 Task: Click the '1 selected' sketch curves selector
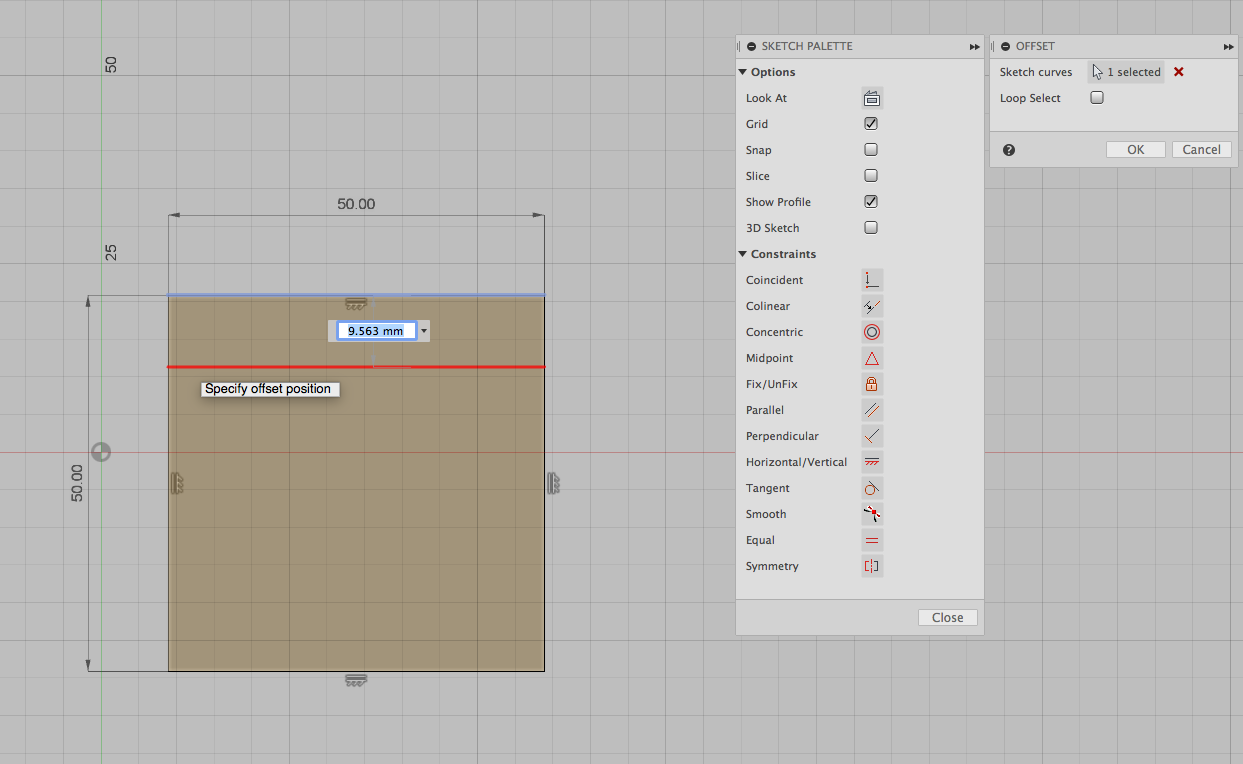coord(1126,72)
